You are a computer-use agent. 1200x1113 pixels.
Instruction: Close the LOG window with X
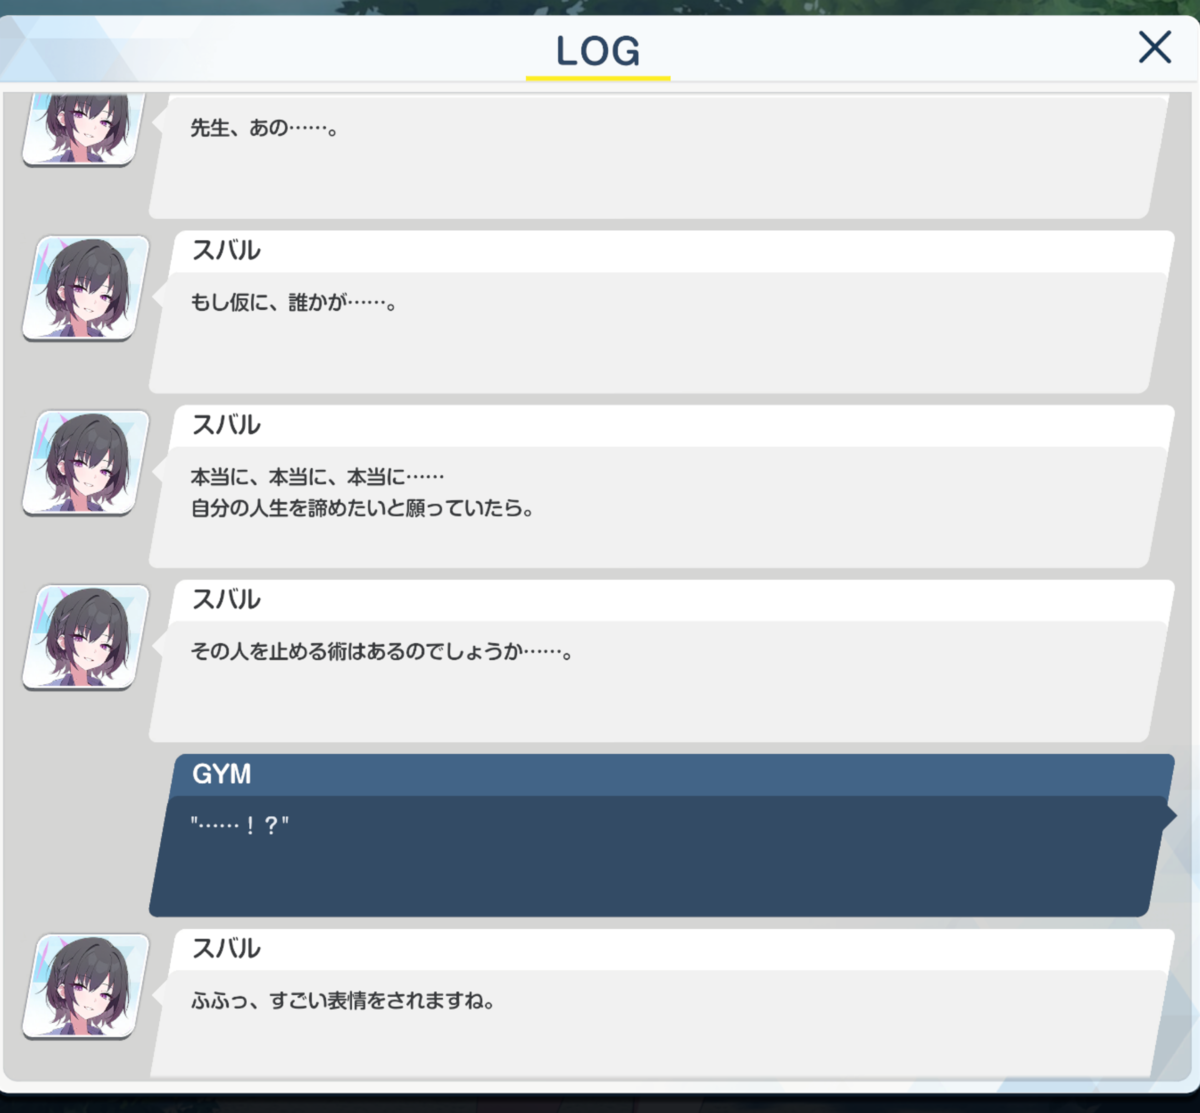click(1154, 47)
